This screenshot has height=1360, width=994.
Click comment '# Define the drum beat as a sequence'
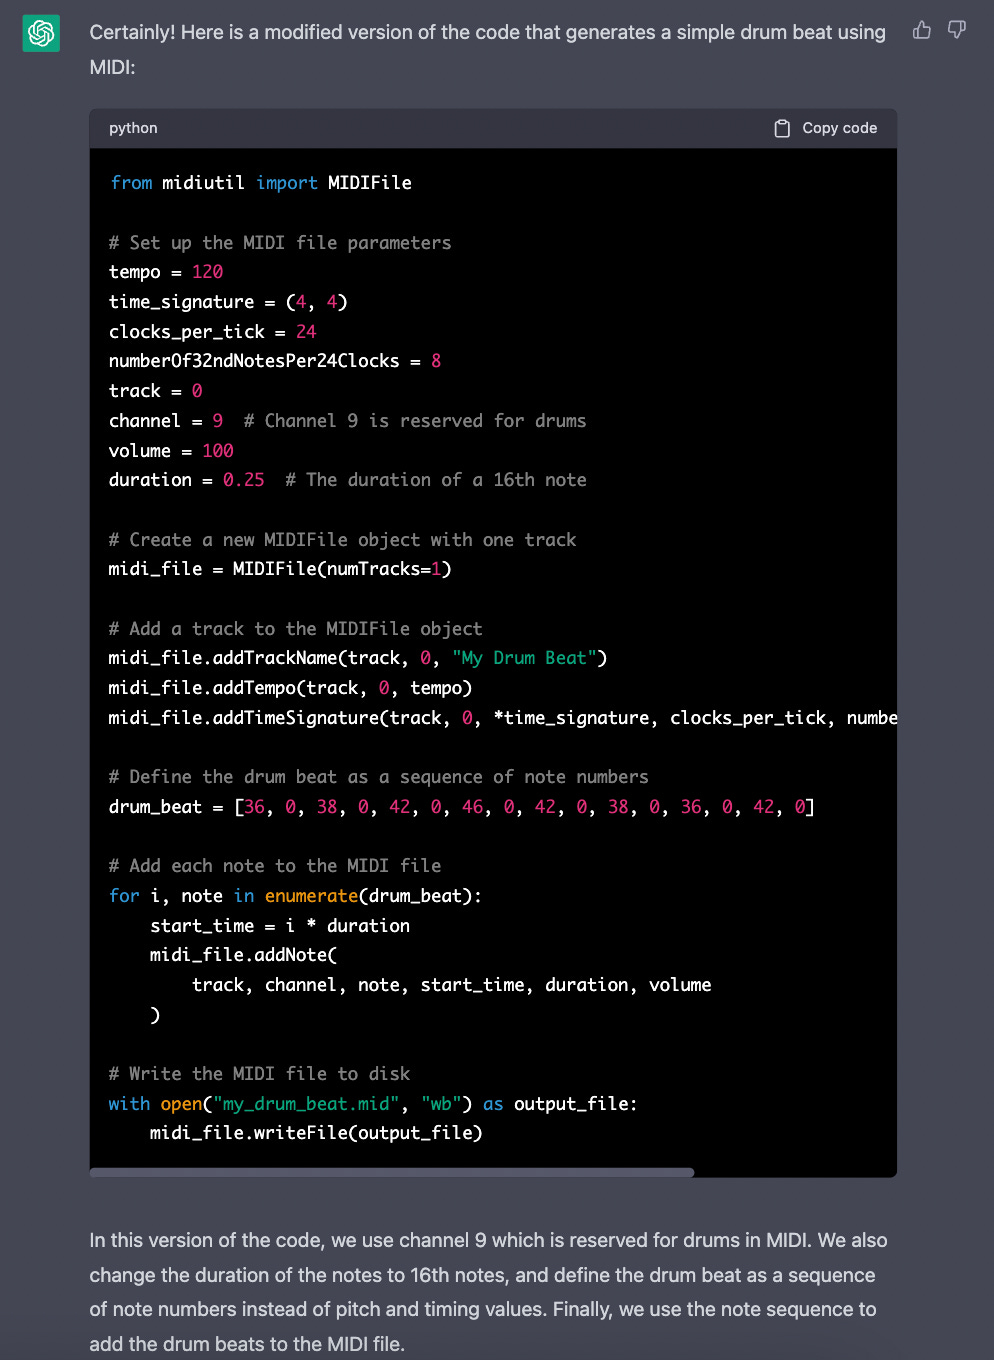[x=379, y=777]
